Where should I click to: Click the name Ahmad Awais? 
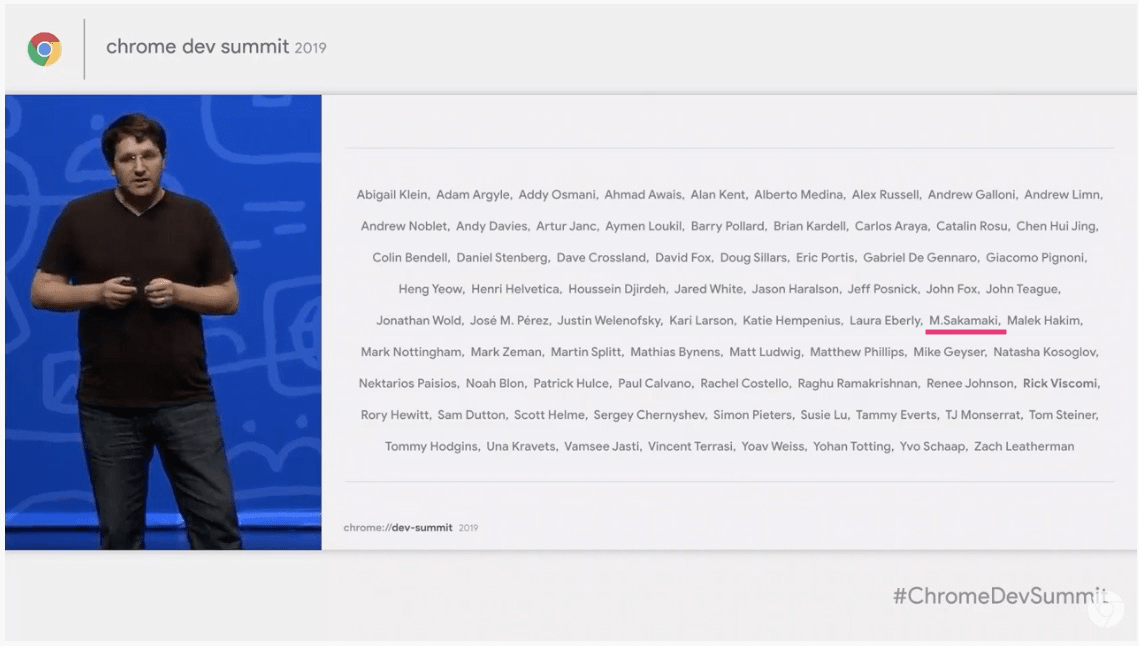point(643,195)
